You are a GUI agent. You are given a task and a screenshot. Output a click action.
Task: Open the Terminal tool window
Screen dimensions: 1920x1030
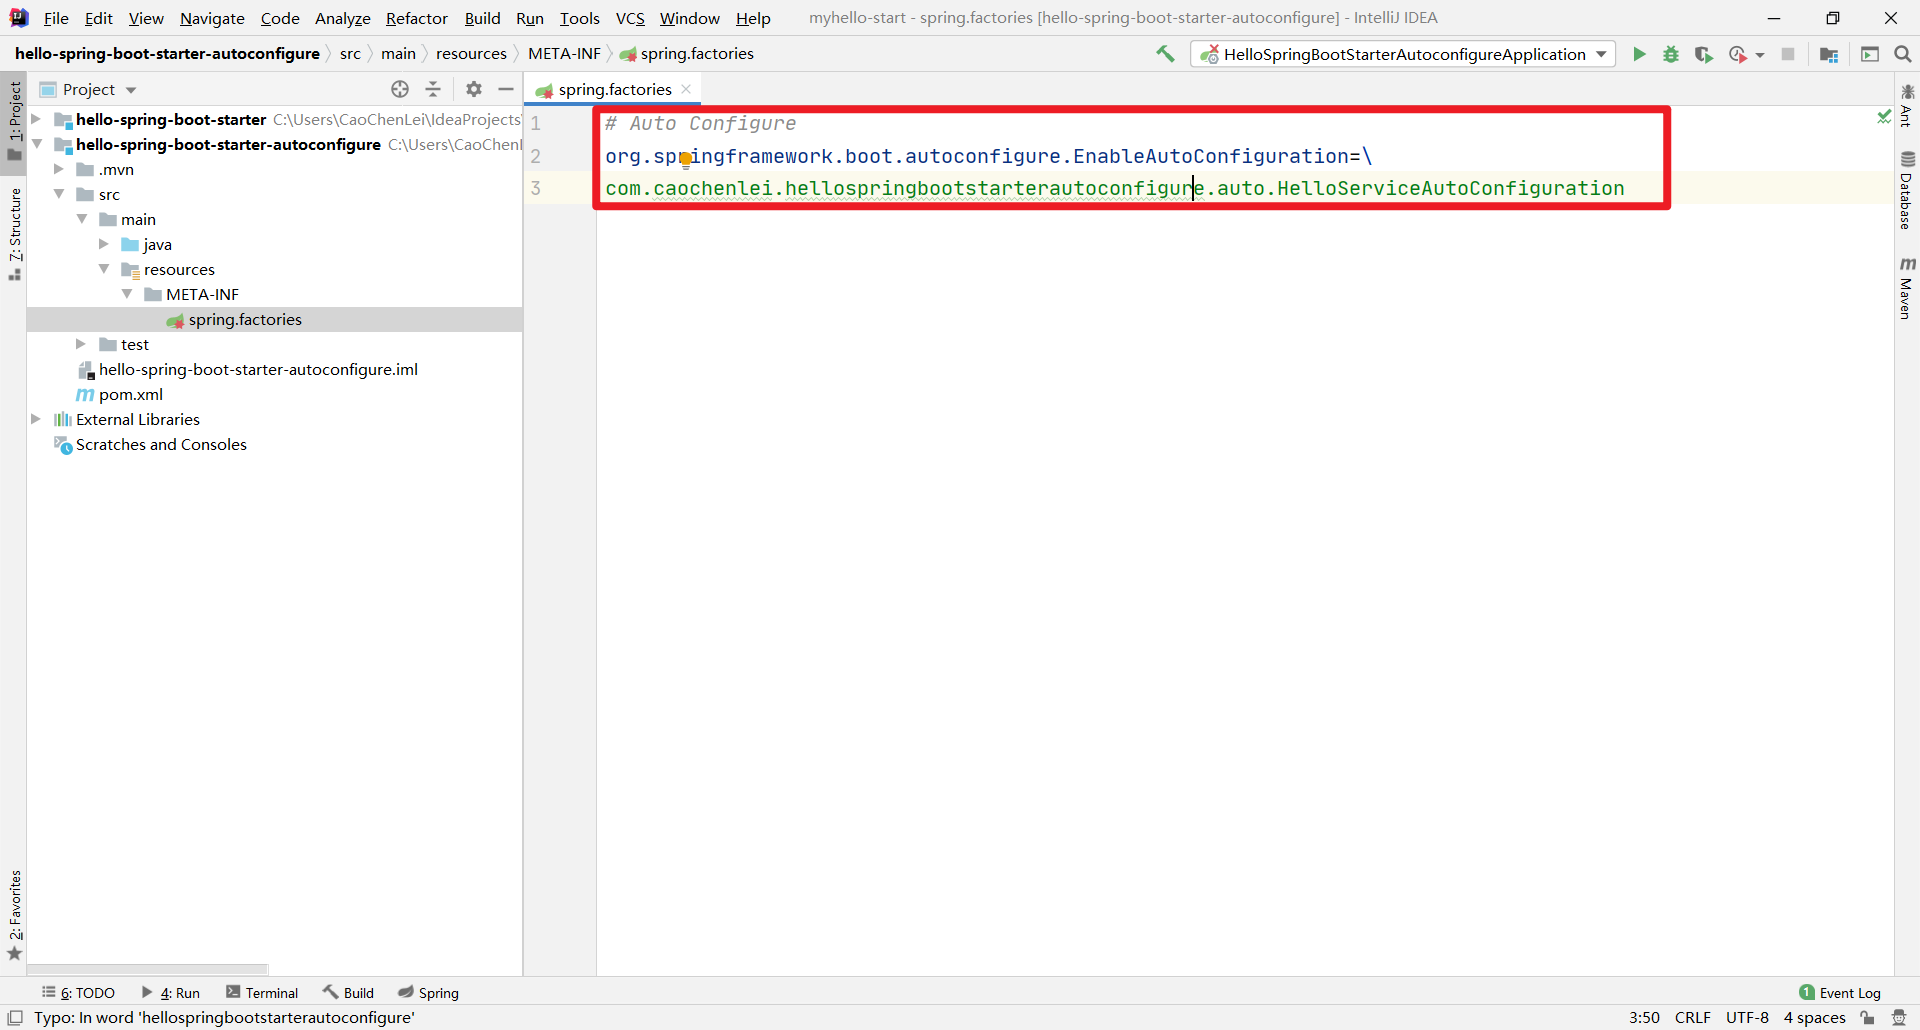262,992
